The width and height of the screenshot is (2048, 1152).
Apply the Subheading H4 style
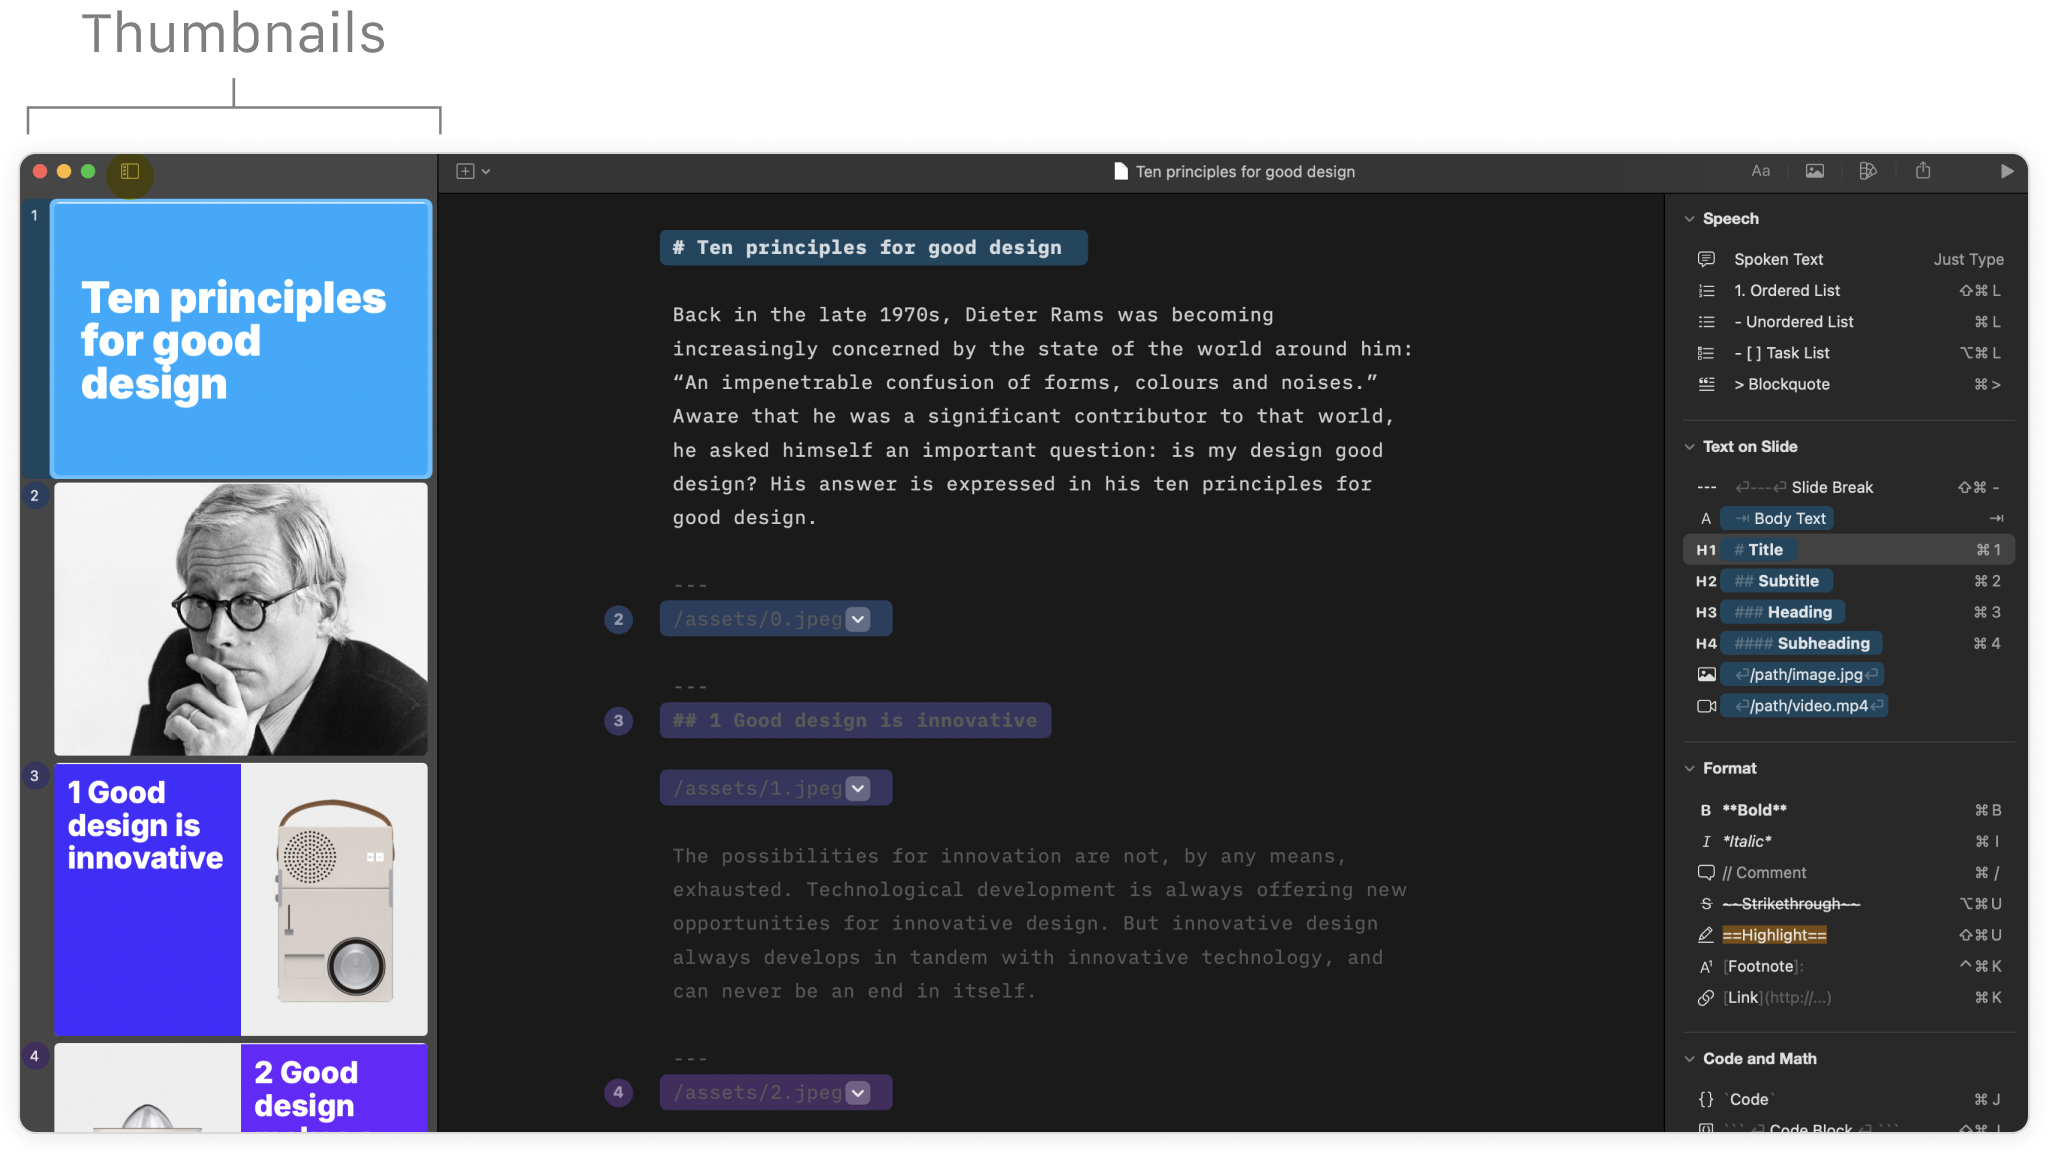pos(1849,644)
